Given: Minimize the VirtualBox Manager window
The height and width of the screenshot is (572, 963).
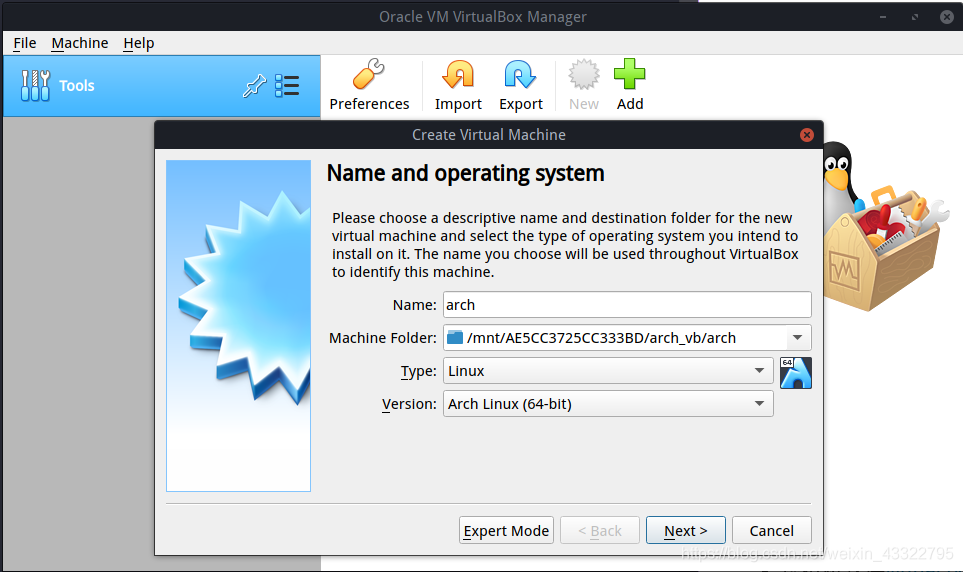Looking at the screenshot, I should coord(883,17).
